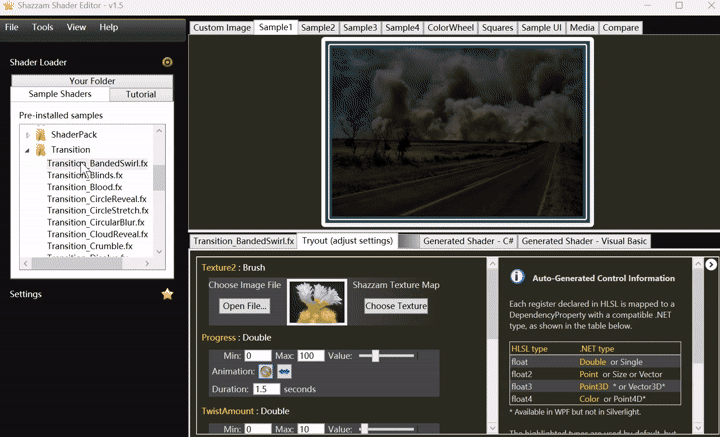Click down arrow of shader list scrollbar
Image resolution: width=720 pixels, height=437 pixels.
159,252
